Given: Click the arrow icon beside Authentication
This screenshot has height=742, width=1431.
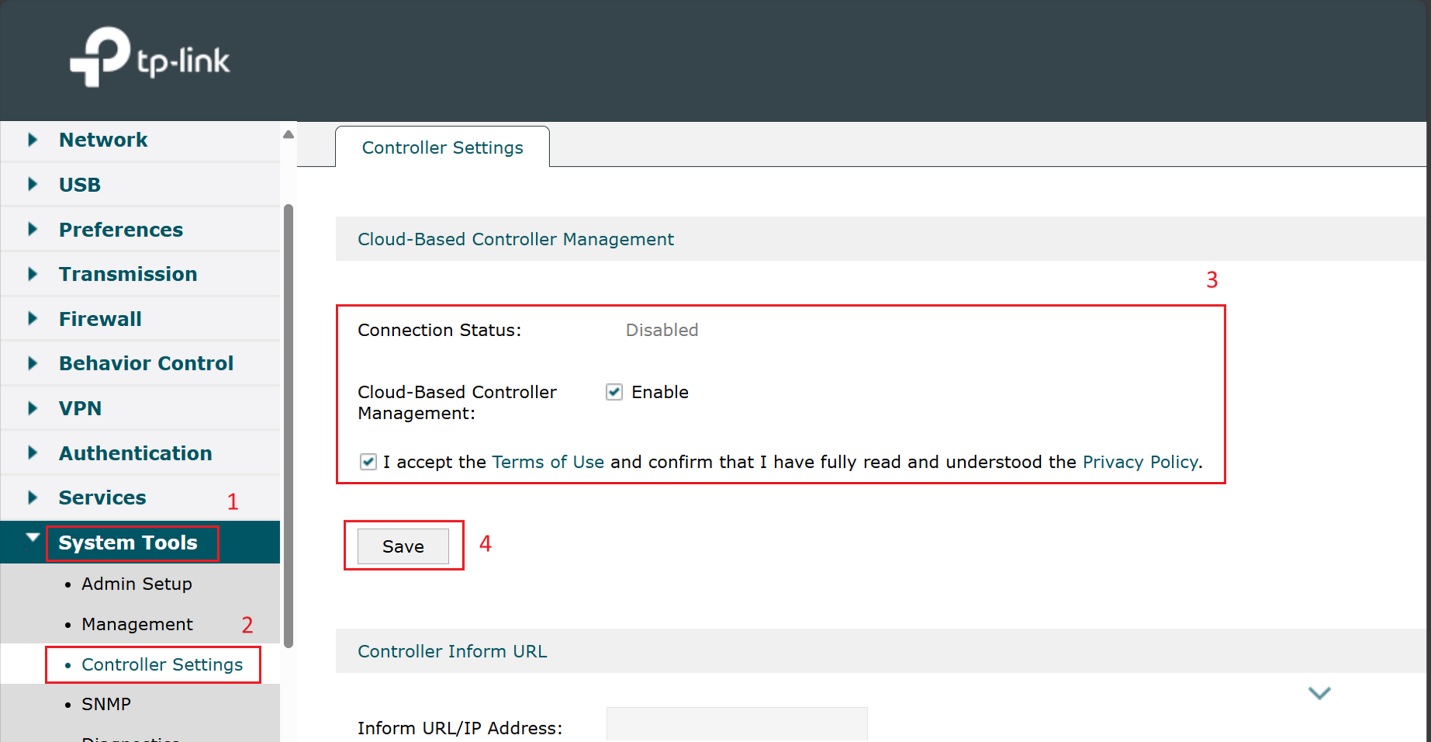Looking at the screenshot, I should tap(33, 453).
